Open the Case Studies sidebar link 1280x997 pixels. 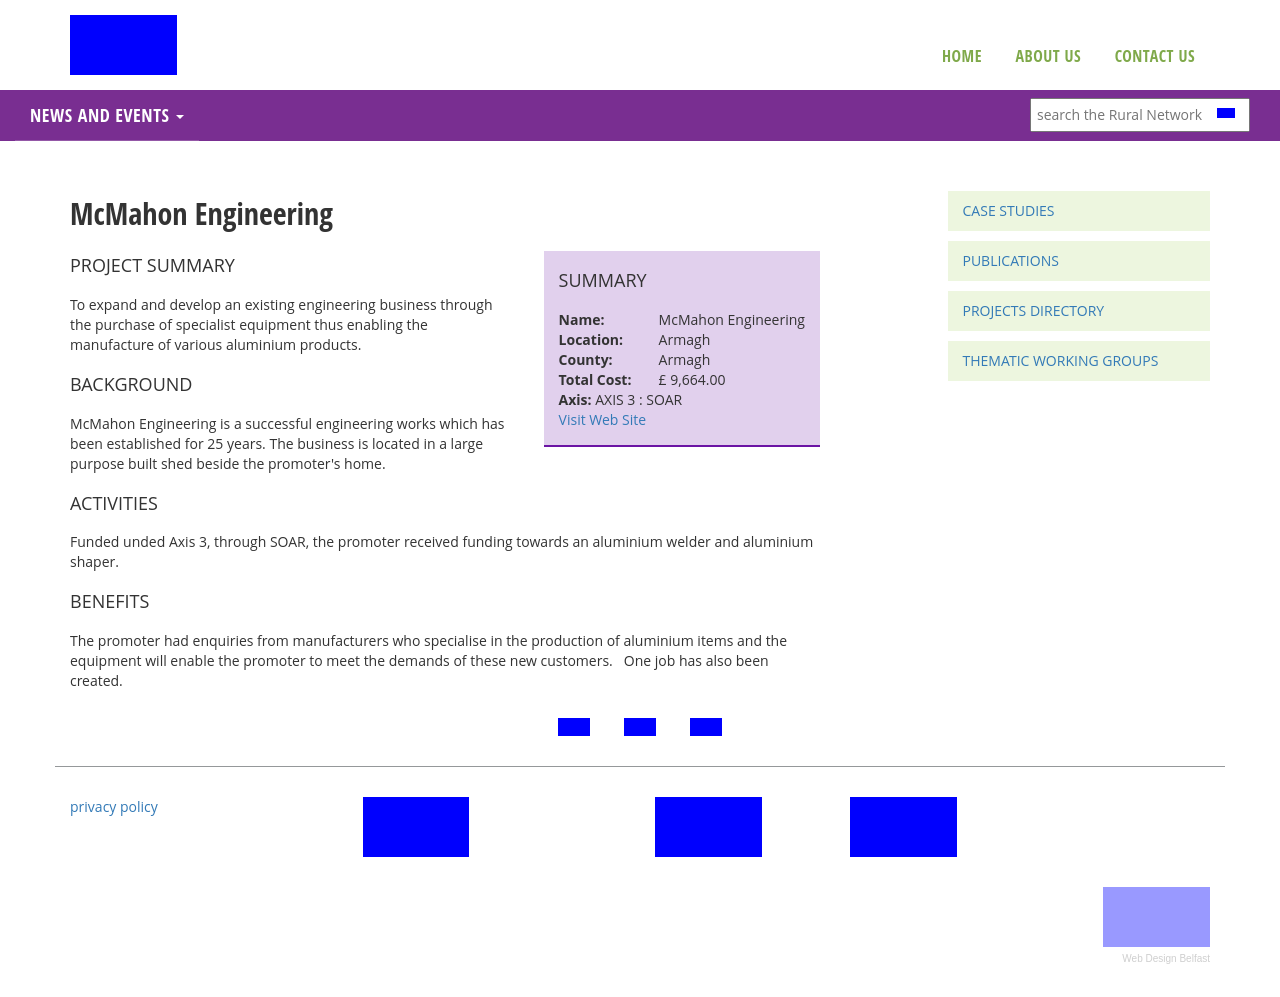[1008, 211]
